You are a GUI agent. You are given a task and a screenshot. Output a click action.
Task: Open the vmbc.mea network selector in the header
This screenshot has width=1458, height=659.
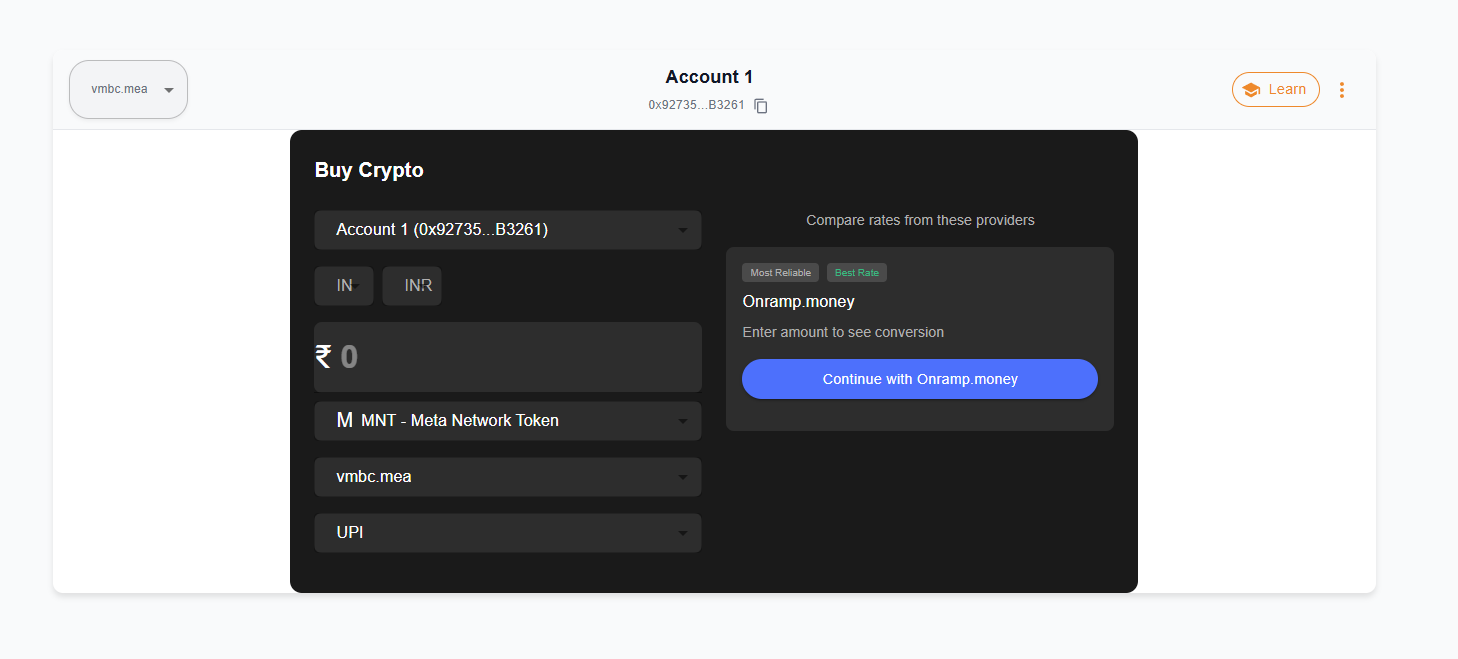(x=128, y=89)
